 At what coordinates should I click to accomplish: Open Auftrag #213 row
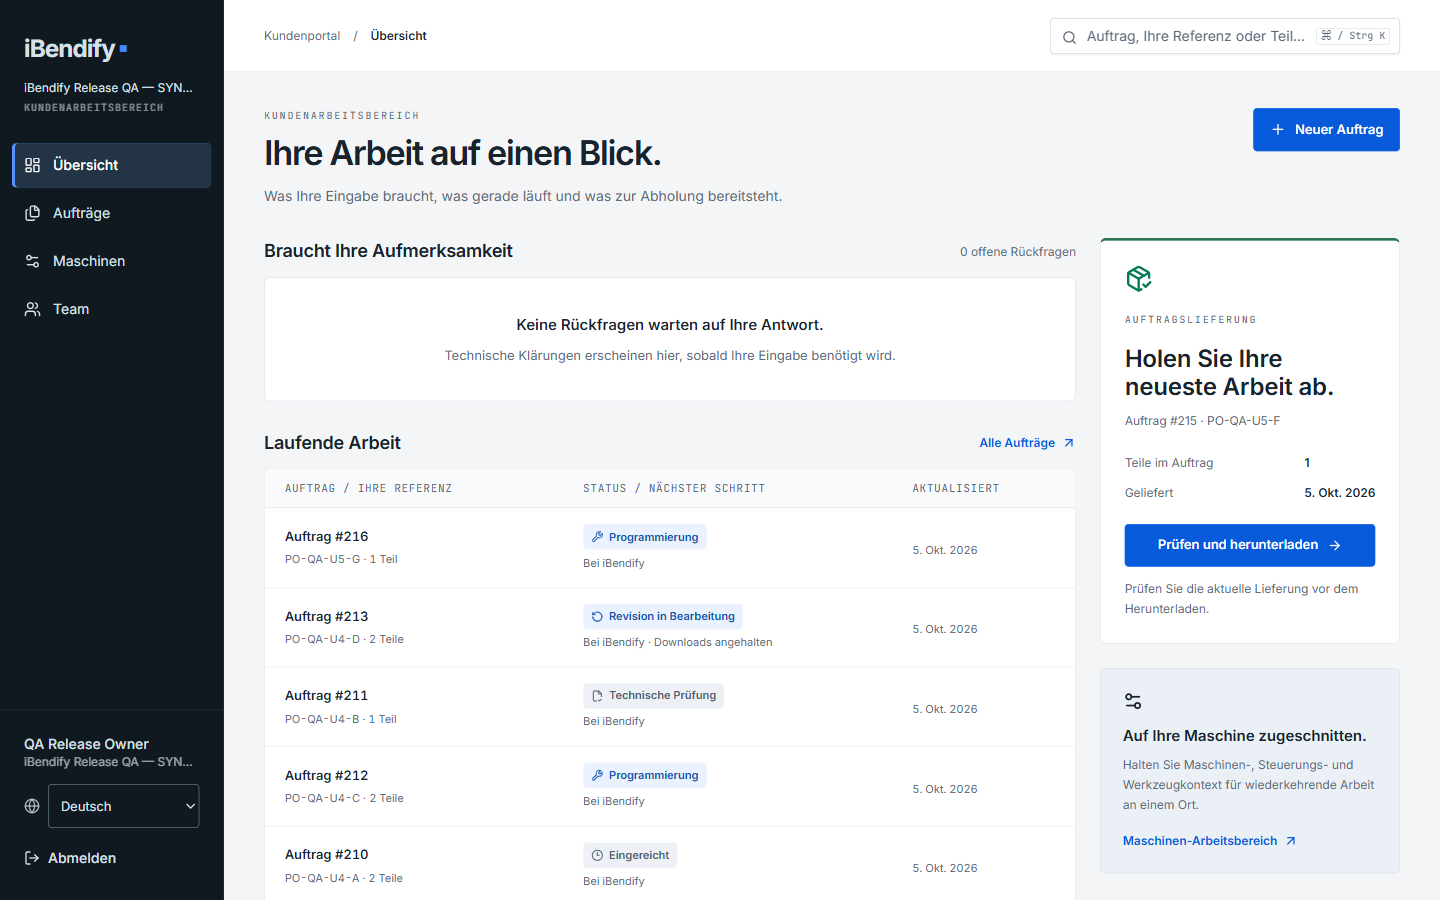point(670,628)
